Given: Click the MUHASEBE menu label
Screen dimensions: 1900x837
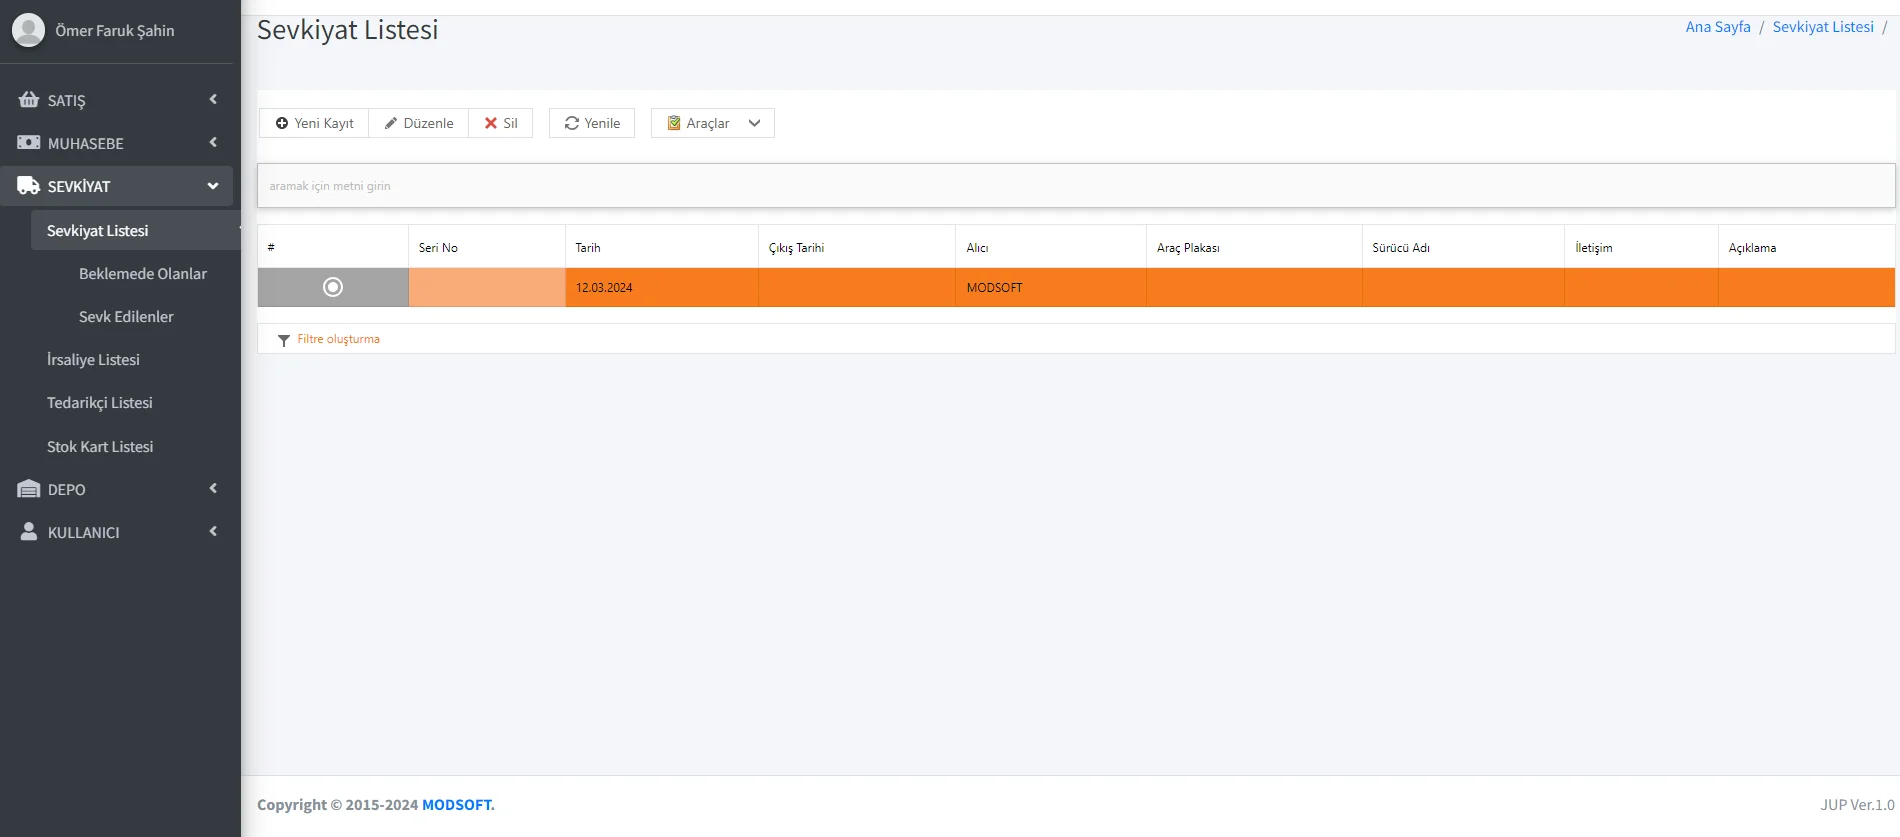Looking at the screenshot, I should (x=86, y=143).
